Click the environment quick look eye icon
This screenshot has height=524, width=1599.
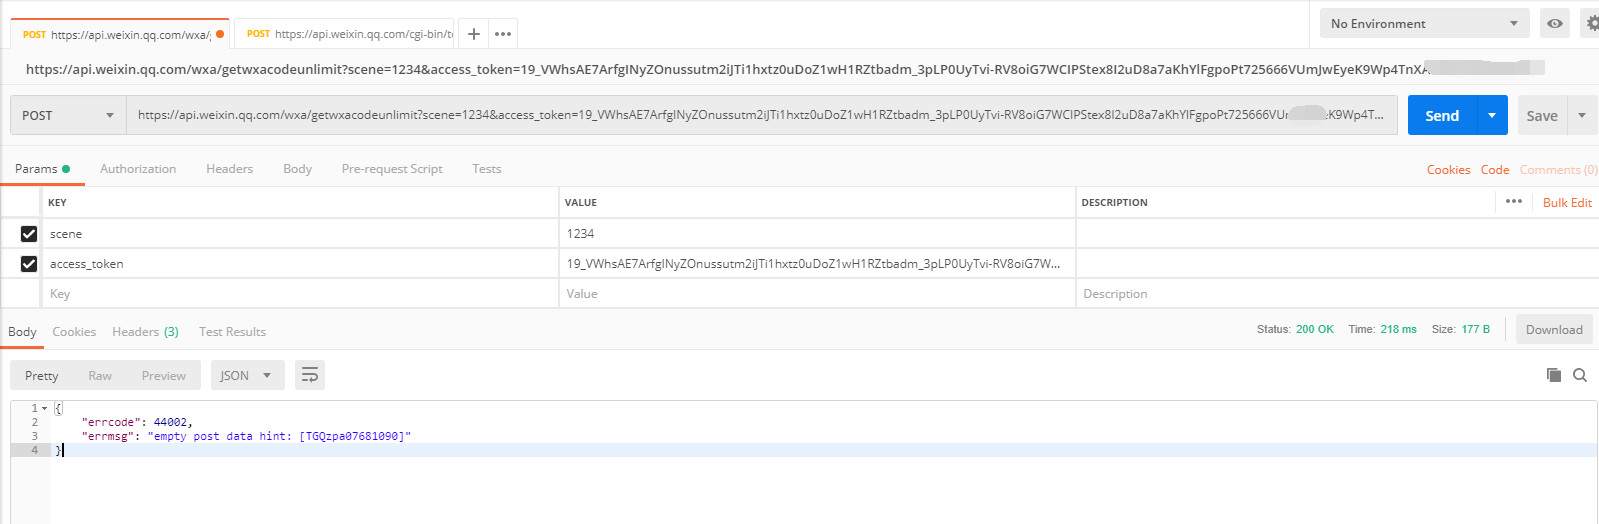[x=1555, y=23]
